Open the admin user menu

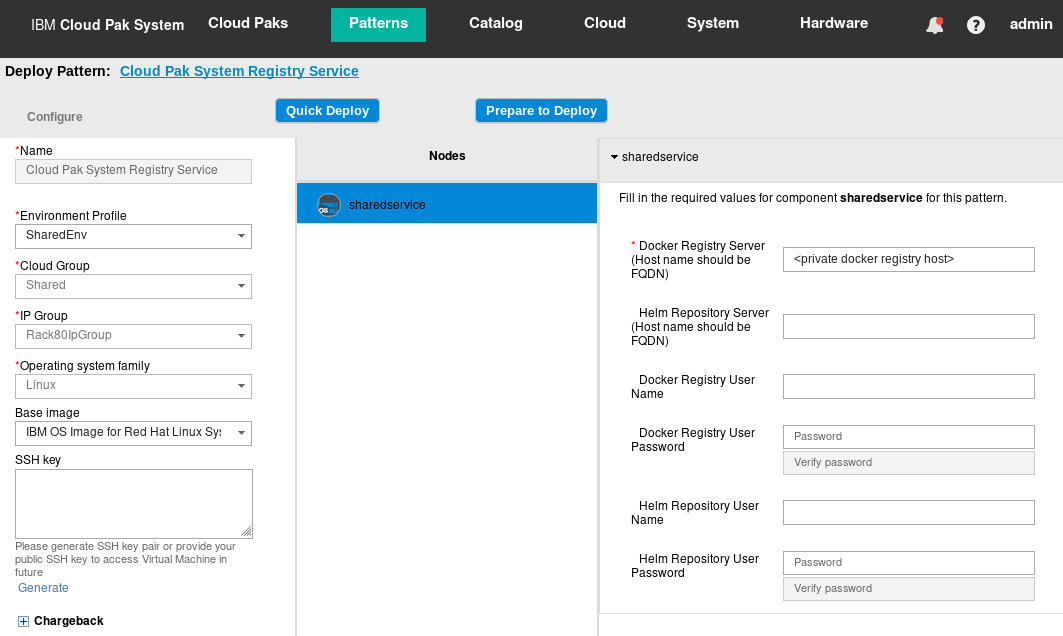[1031, 24]
